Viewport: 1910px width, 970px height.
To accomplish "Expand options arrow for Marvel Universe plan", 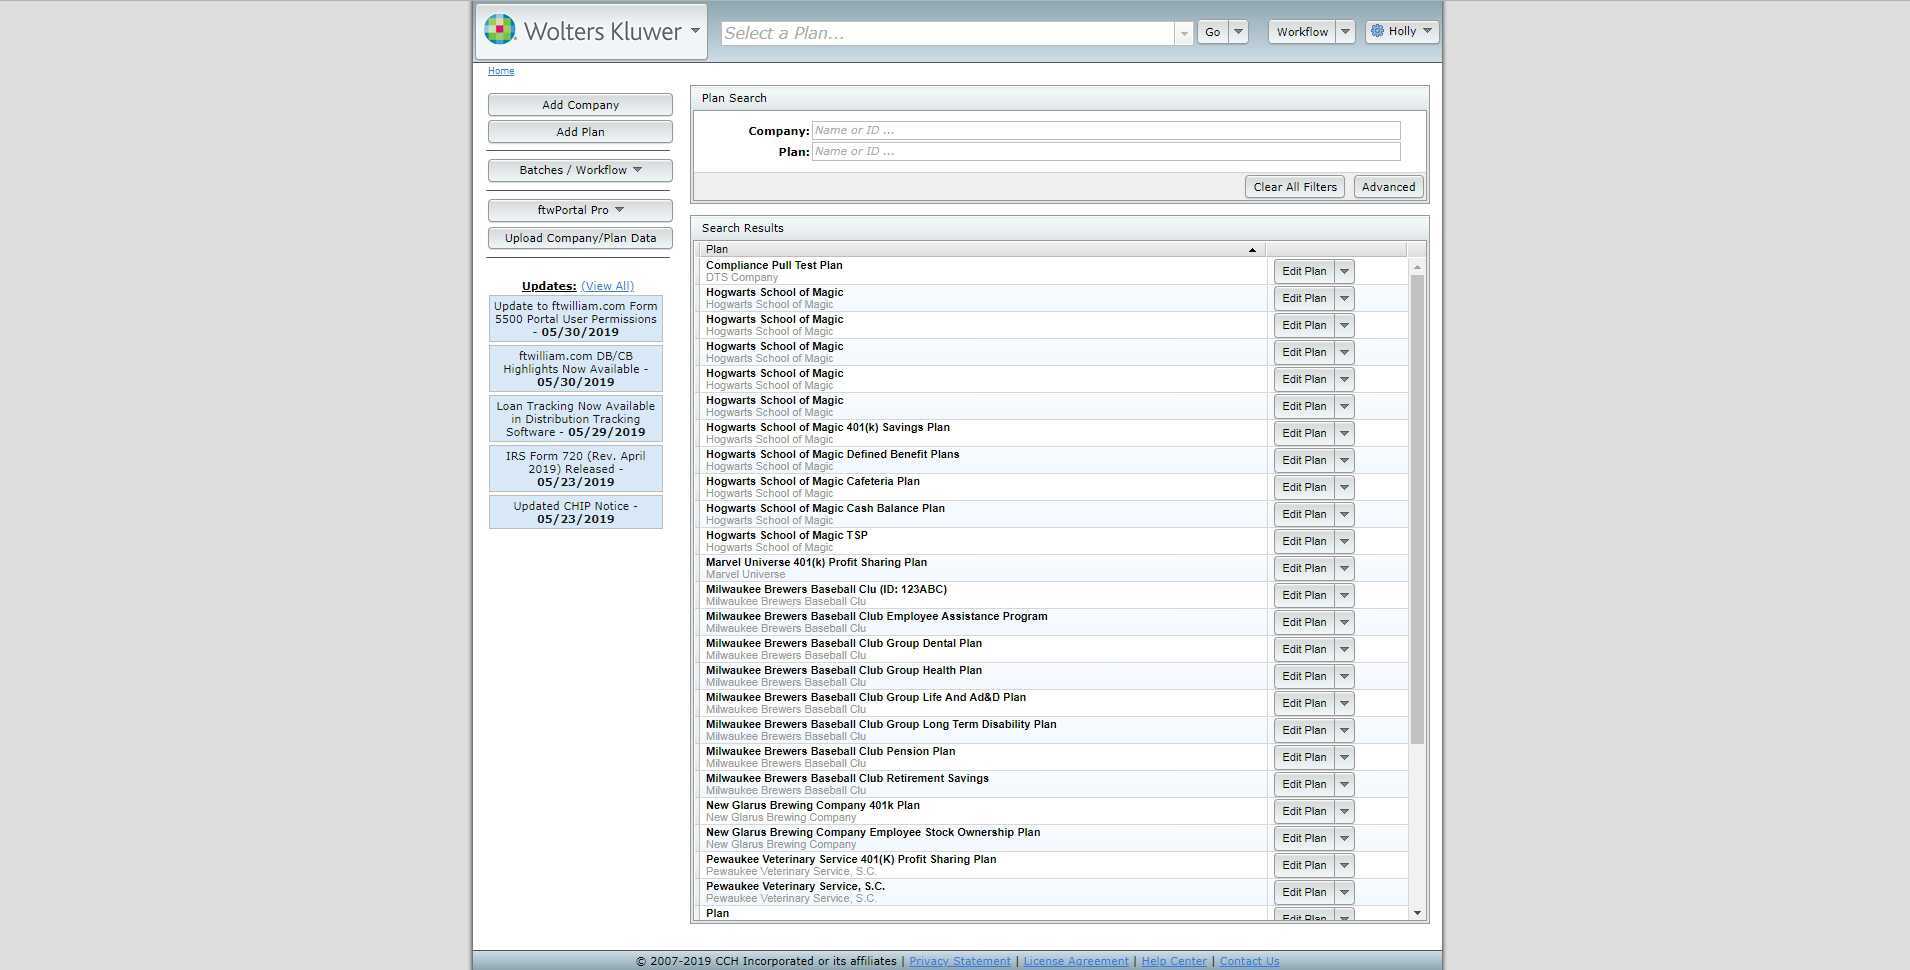I will click(1344, 568).
